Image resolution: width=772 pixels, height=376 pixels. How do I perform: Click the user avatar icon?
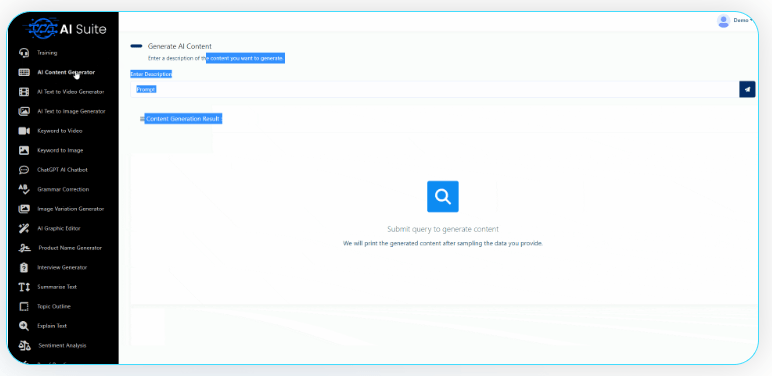(723, 21)
